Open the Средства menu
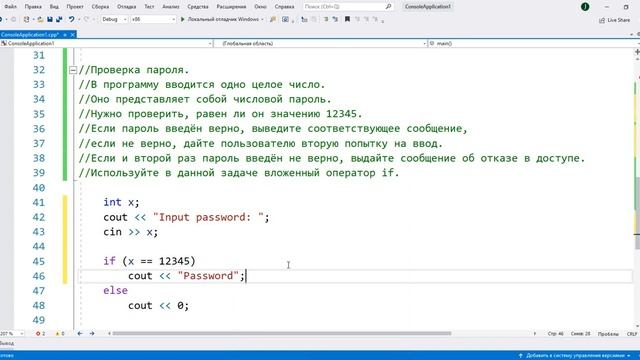Screen dimensions: 640x360 point(198,7)
